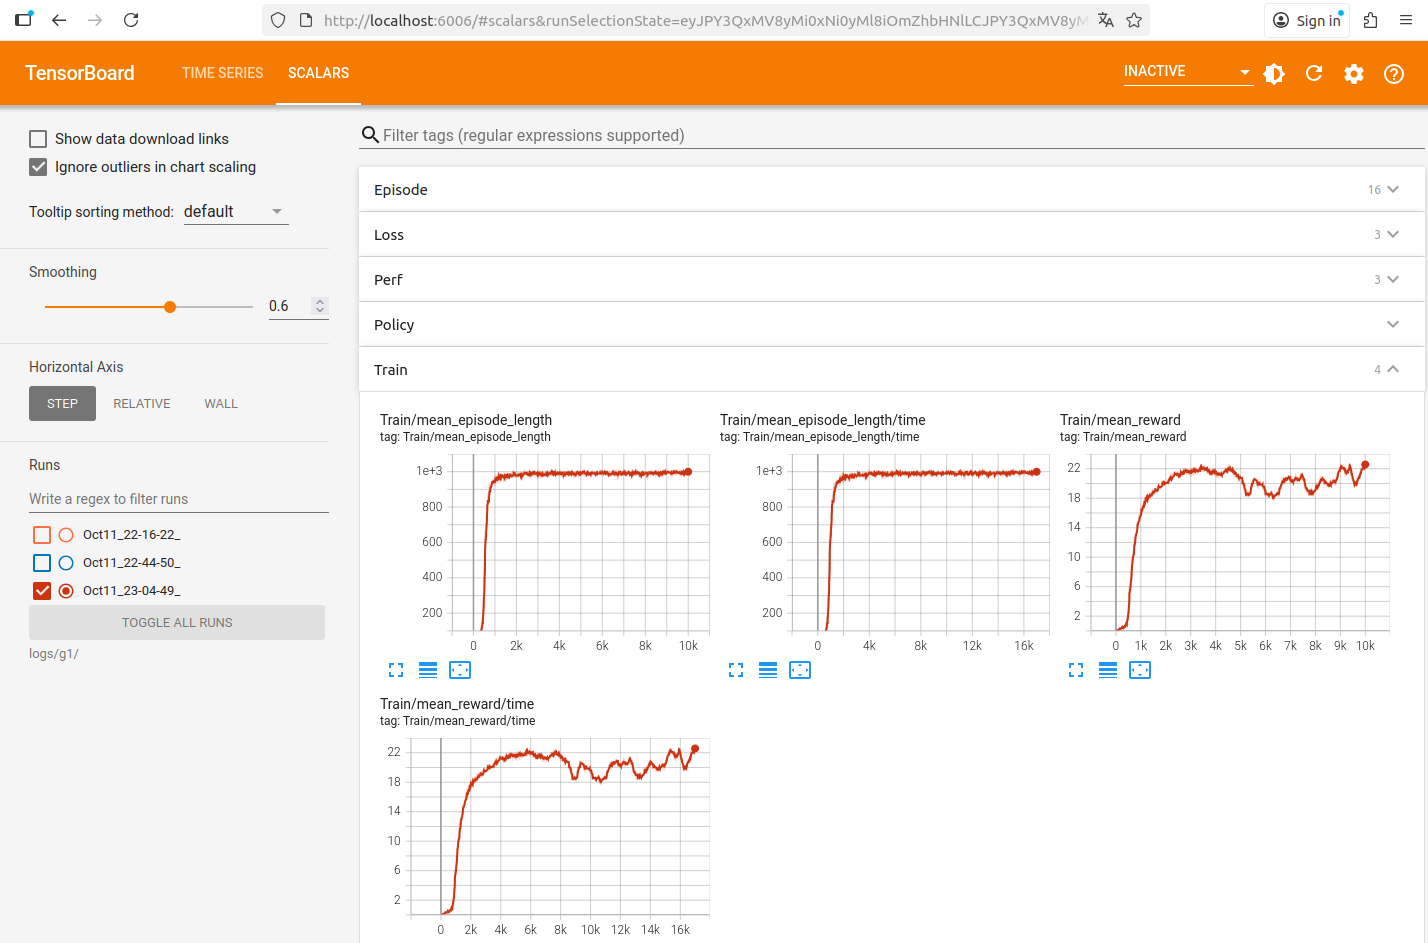Select Oct11_22-44-50_ run radio button
1428x943 pixels.
tap(66, 563)
